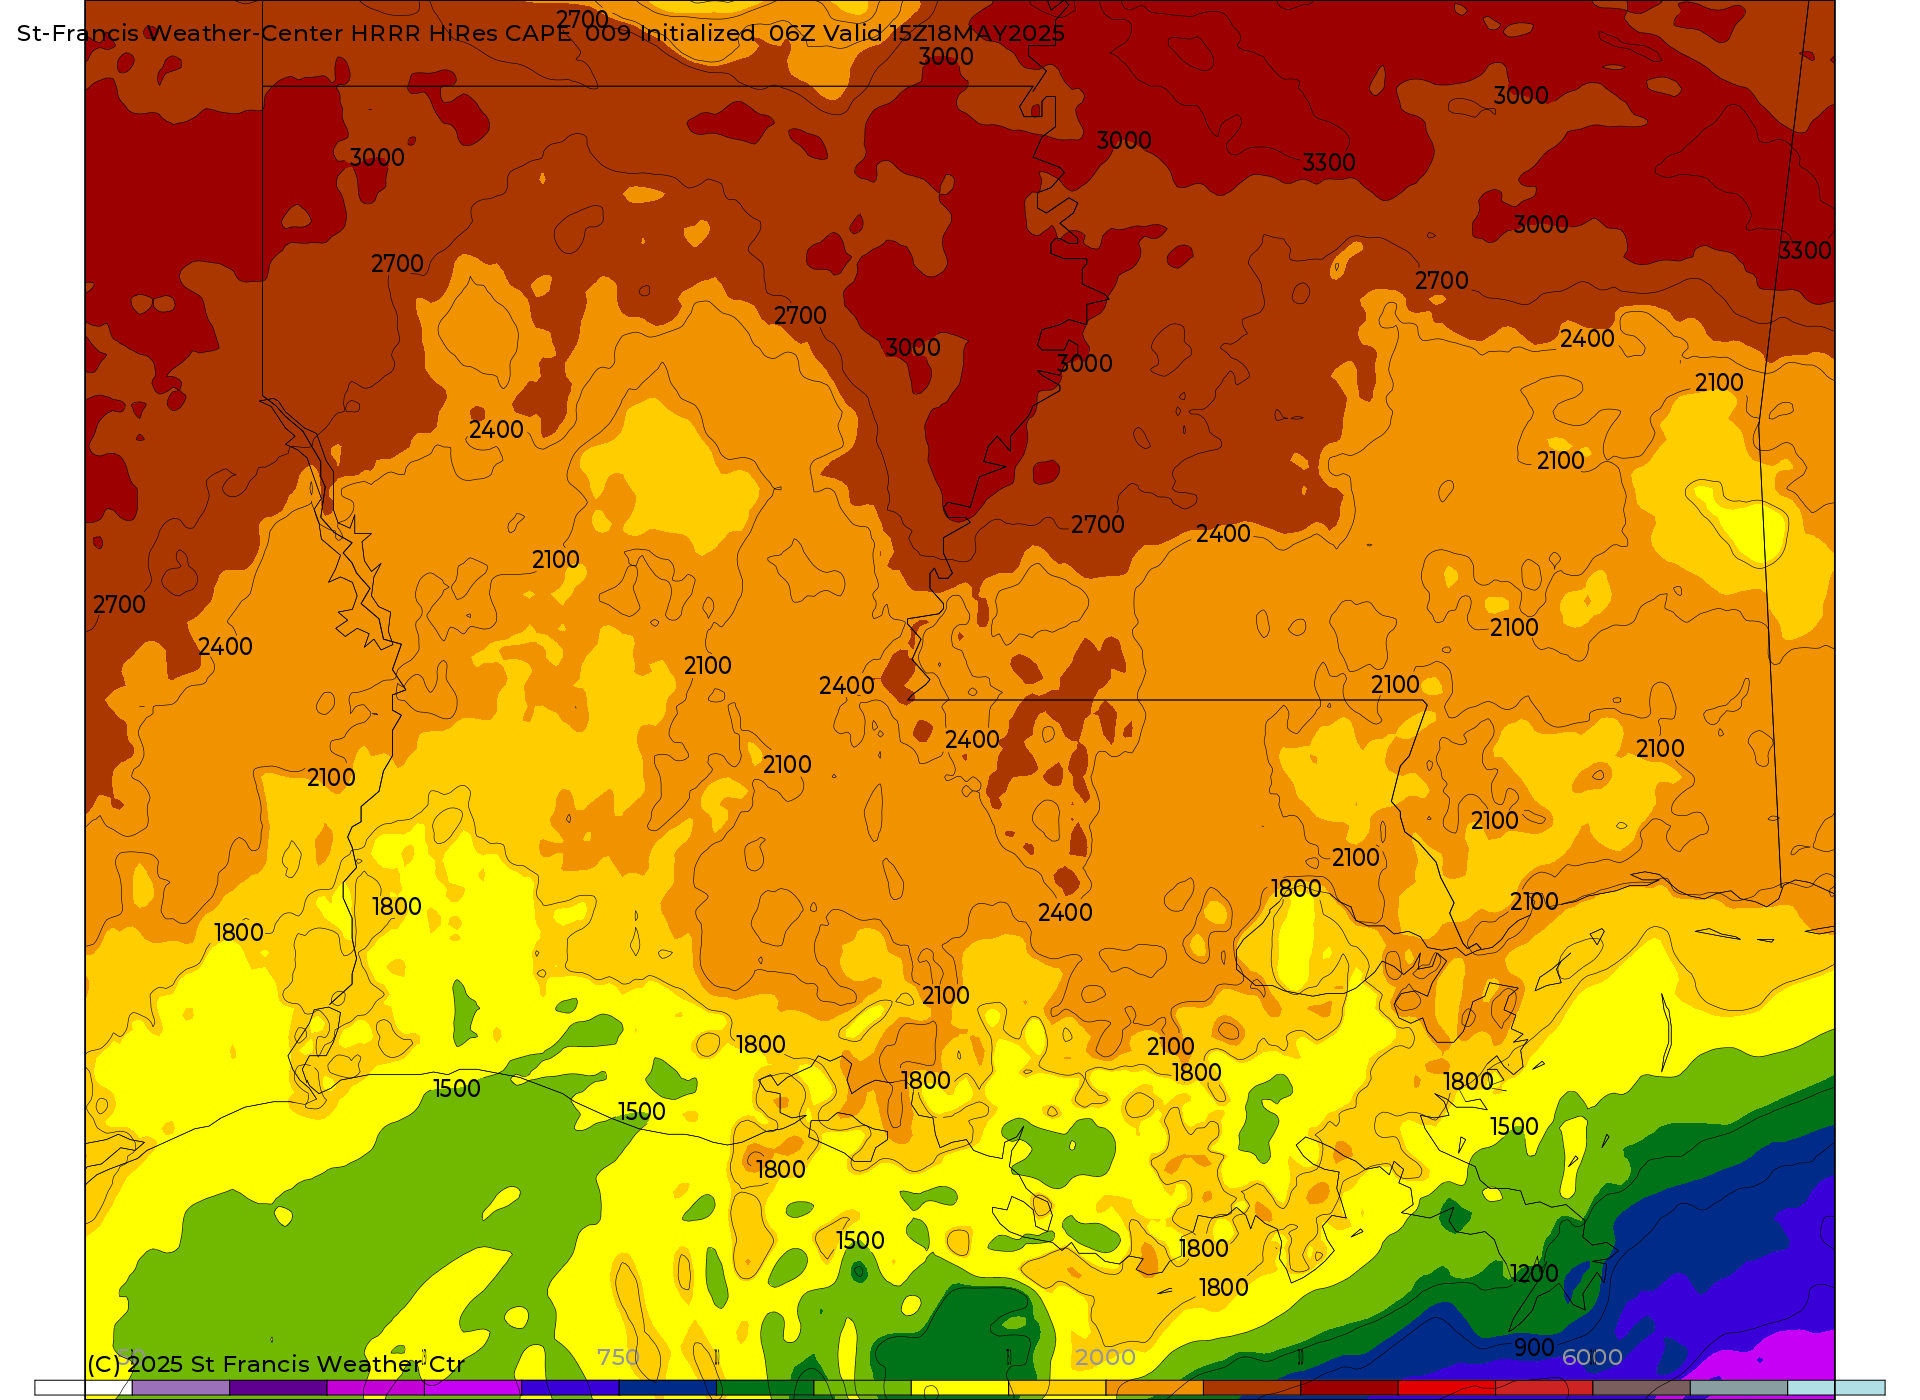Click the 2000 legend label
The height and width of the screenshot is (1400, 1920).
(x=1105, y=1357)
